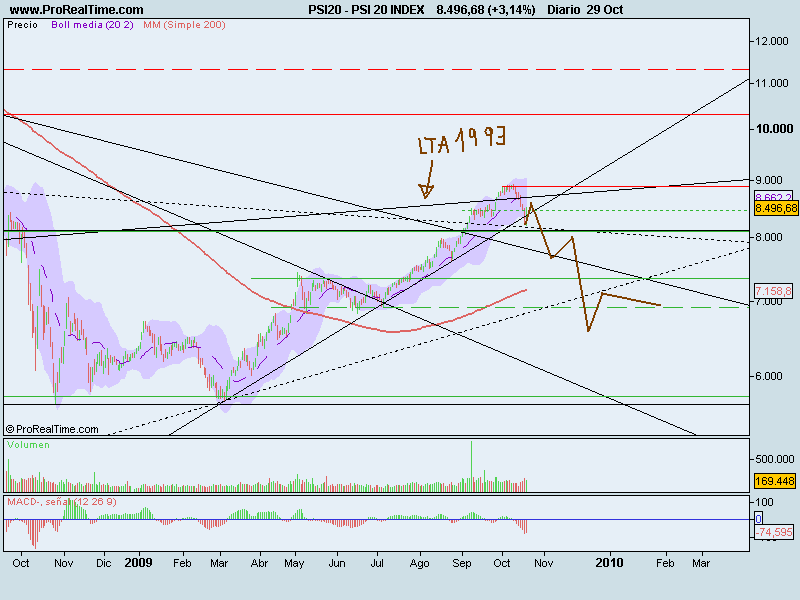This screenshot has height=600, width=800.
Task: Click the Volumen panel label
Action: click(29, 445)
